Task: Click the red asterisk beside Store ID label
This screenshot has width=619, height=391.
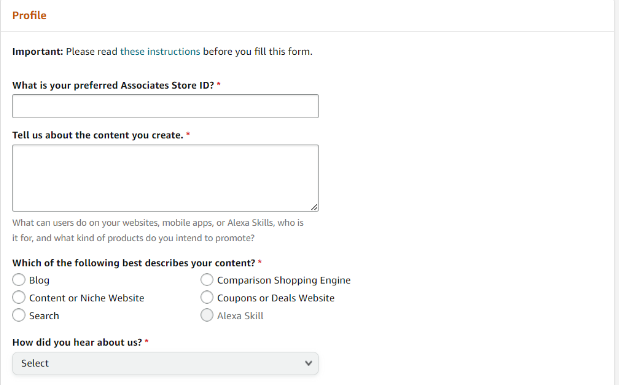Action: coord(218,84)
